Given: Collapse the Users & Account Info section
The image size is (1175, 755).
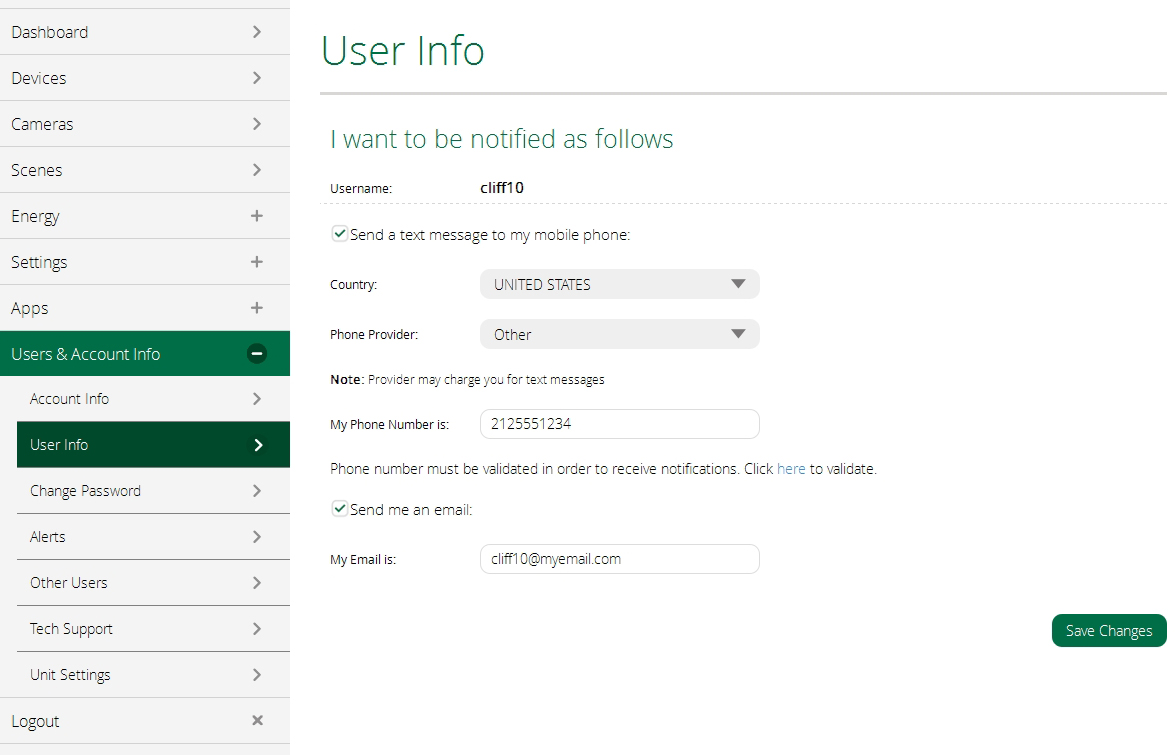Looking at the screenshot, I should pyautogui.click(x=257, y=354).
